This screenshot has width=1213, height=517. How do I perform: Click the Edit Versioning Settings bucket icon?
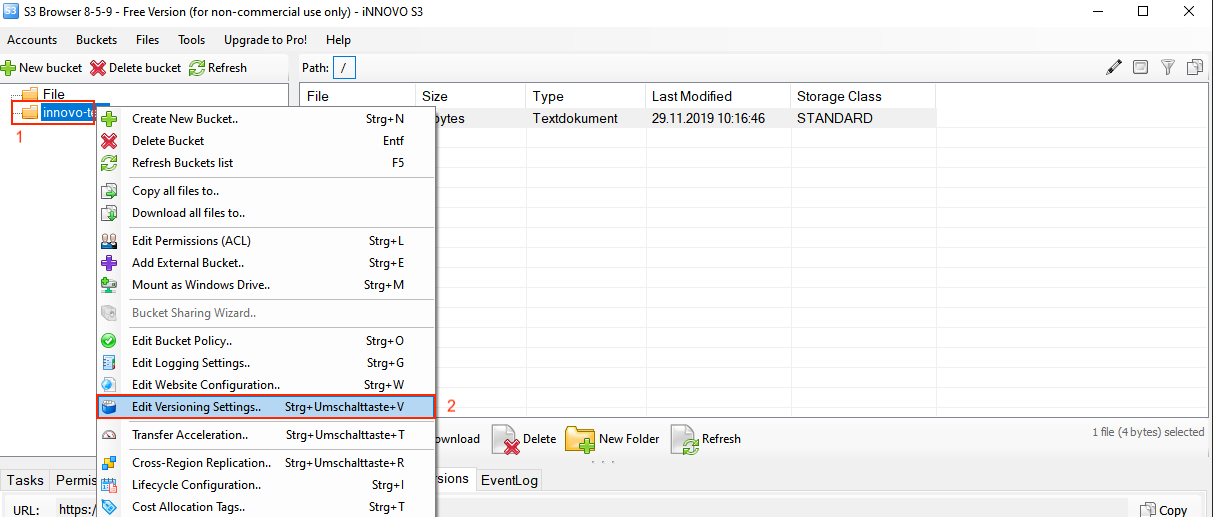click(110, 407)
